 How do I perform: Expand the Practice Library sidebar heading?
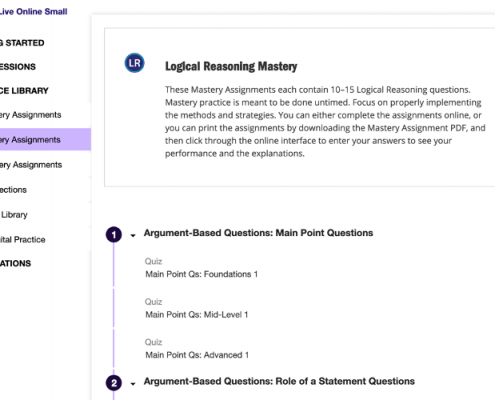(24, 91)
